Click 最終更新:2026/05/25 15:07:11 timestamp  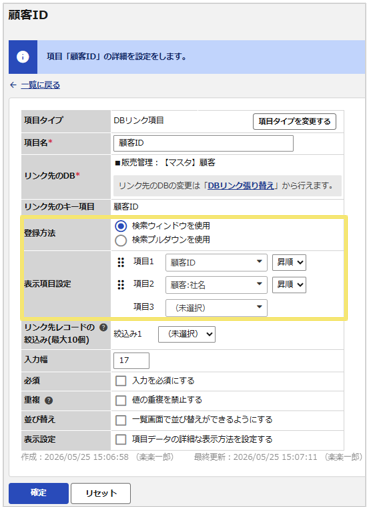[x=256, y=457]
